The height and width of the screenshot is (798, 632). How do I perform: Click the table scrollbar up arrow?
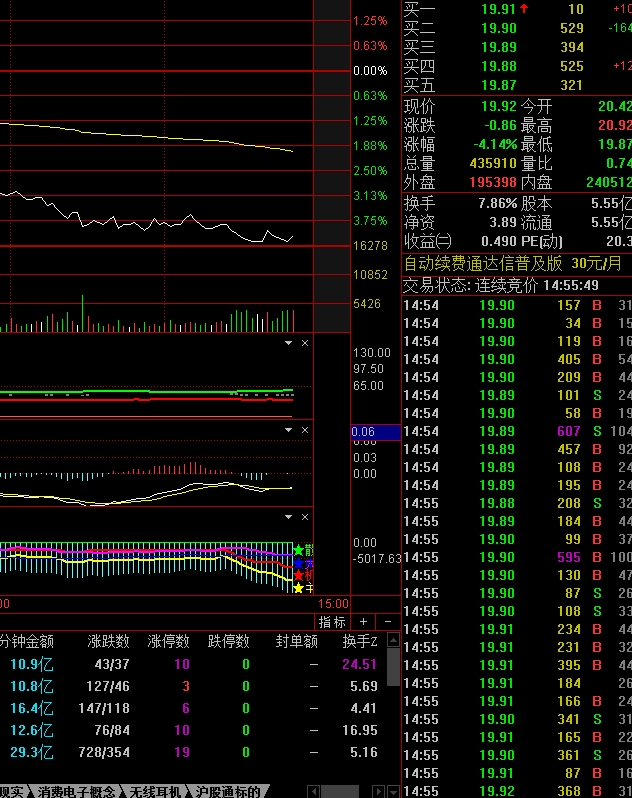(393, 640)
